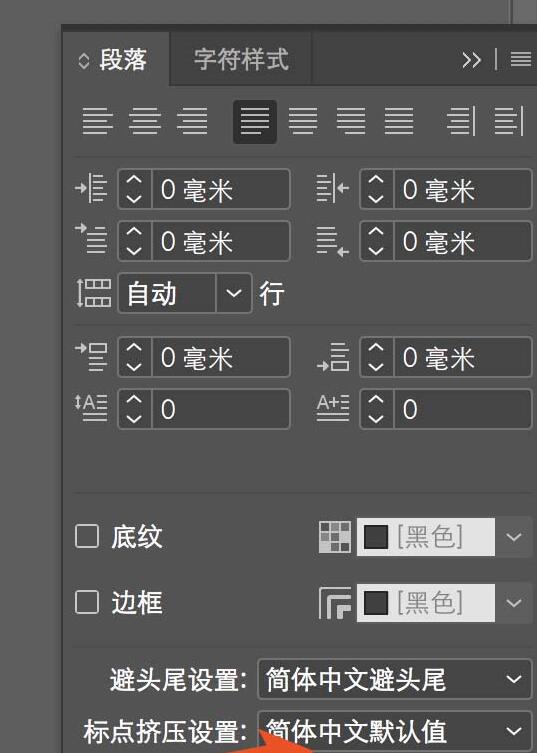Click the last line right indent icon
Image resolution: width=537 pixels, height=753 pixels.
(332, 242)
